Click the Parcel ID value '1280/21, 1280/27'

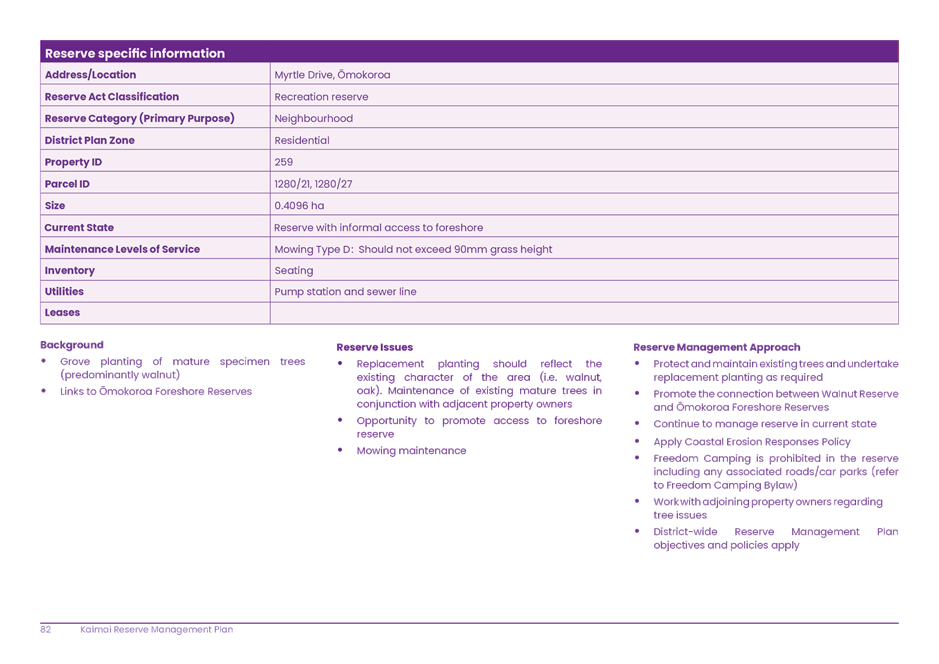[x=313, y=184]
